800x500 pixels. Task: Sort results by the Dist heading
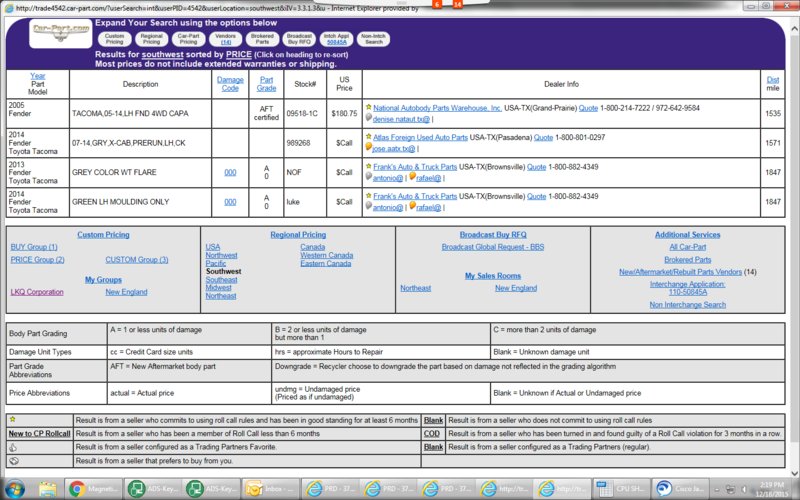point(773,80)
